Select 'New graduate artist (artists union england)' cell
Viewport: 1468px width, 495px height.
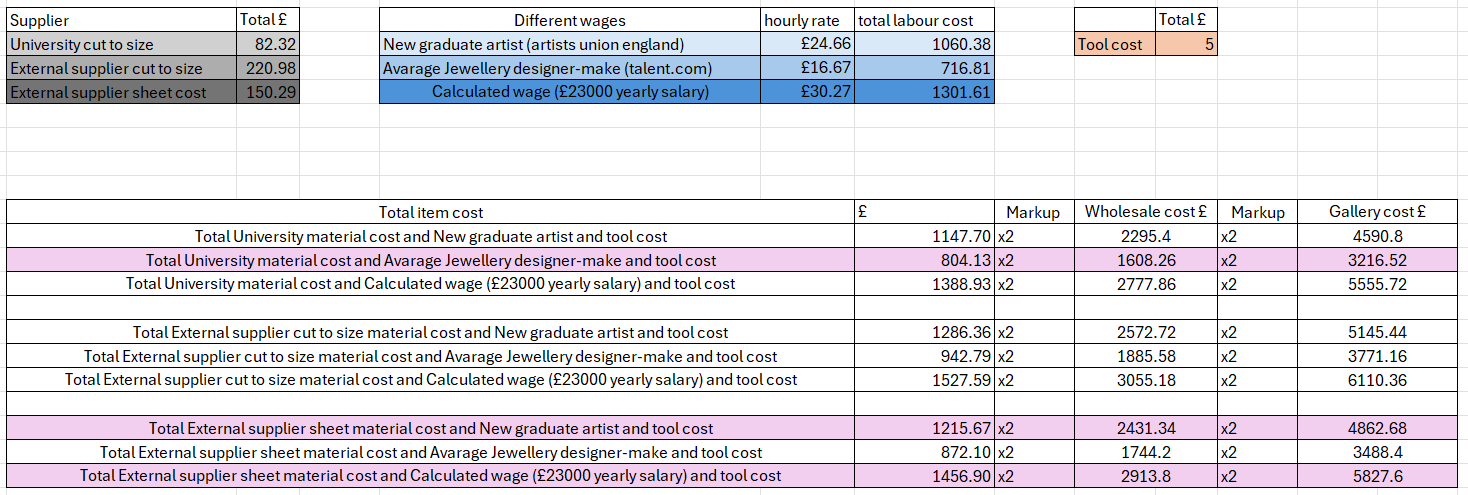570,44
